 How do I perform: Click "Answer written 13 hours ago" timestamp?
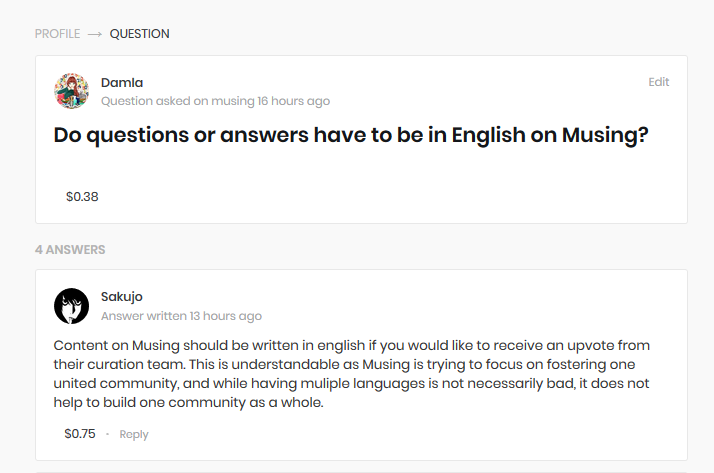(181, 316)
